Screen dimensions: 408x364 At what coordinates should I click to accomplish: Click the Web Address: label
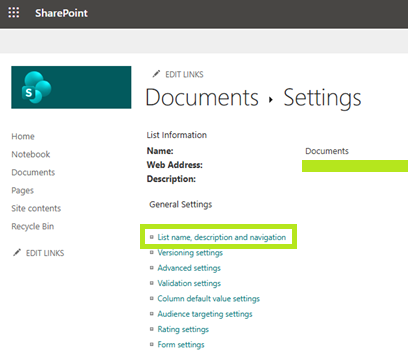(x=175, y=165)
